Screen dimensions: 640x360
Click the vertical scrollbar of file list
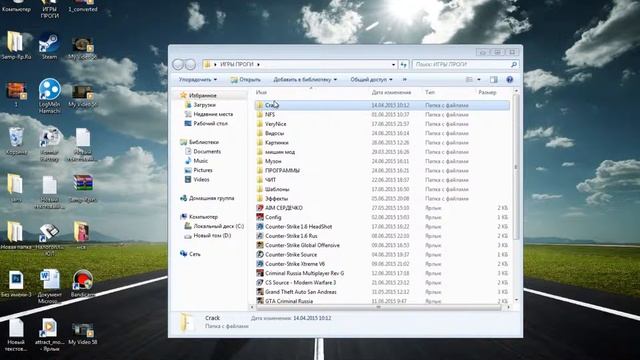point(516,167)
